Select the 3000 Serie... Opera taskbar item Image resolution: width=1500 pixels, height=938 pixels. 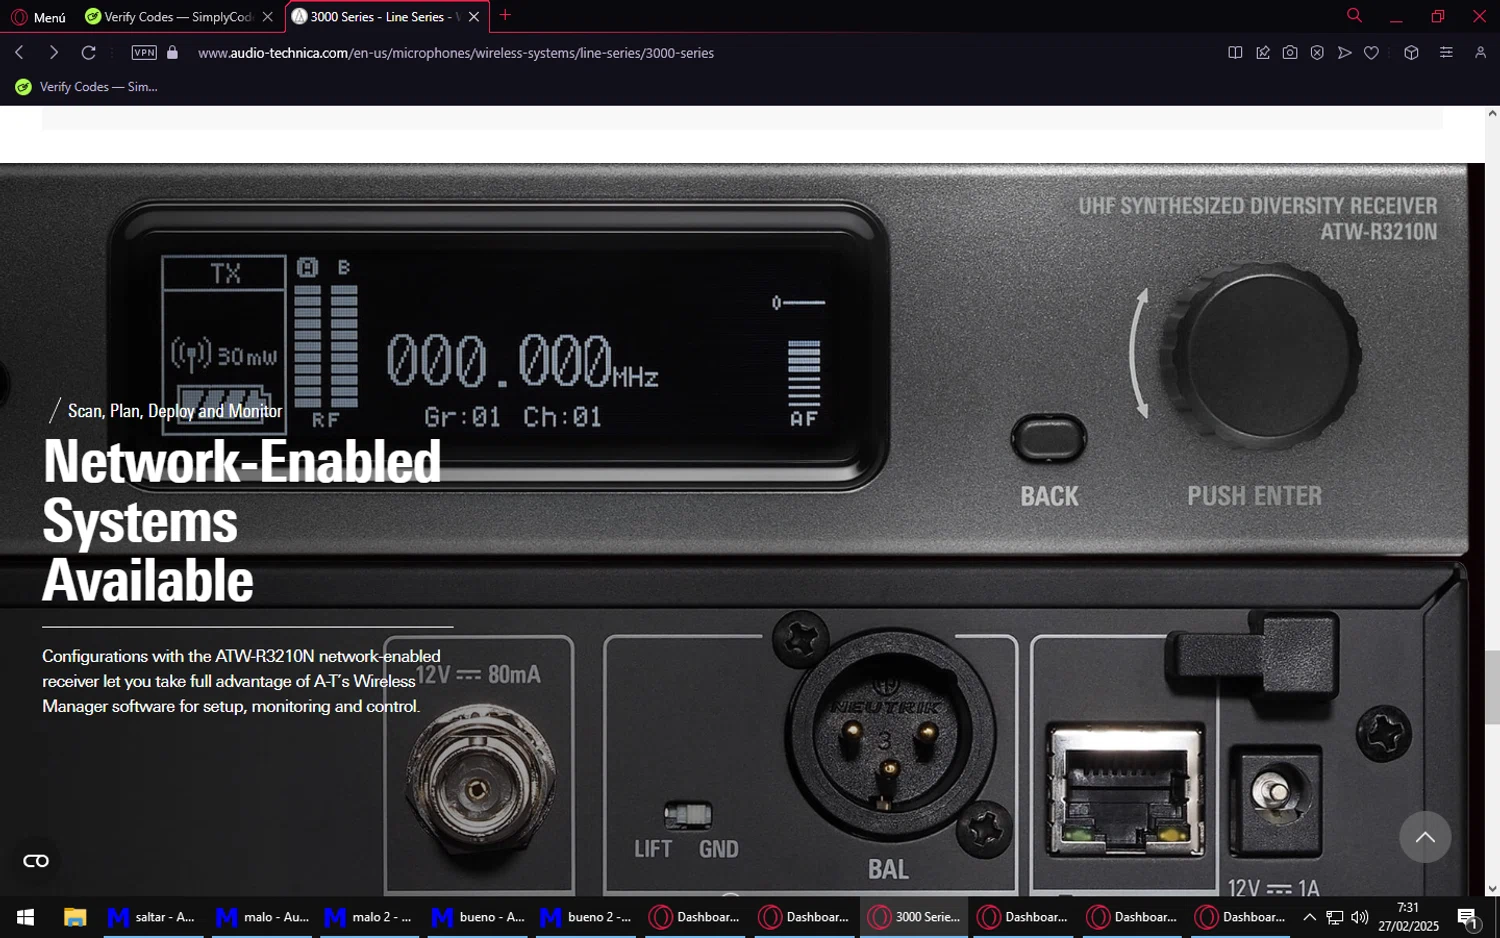pos(914,917)
